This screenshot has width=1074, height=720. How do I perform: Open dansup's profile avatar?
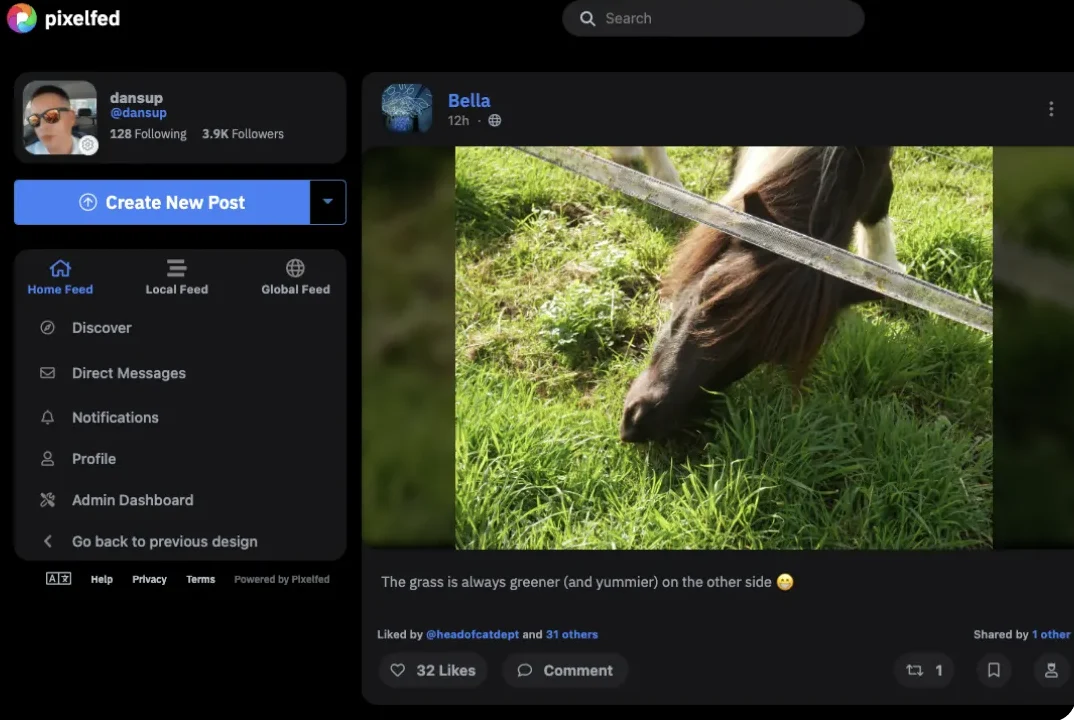(60, 117)
